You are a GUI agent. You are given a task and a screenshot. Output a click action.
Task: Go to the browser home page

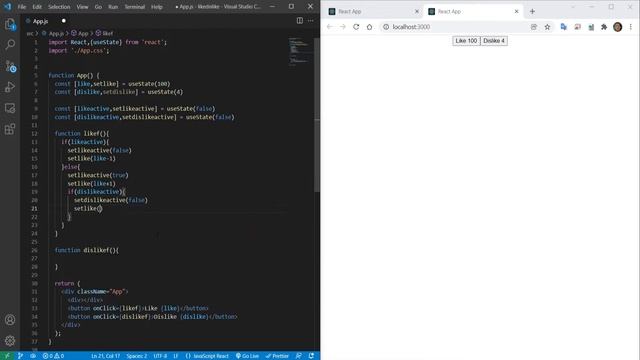[369, 27]
